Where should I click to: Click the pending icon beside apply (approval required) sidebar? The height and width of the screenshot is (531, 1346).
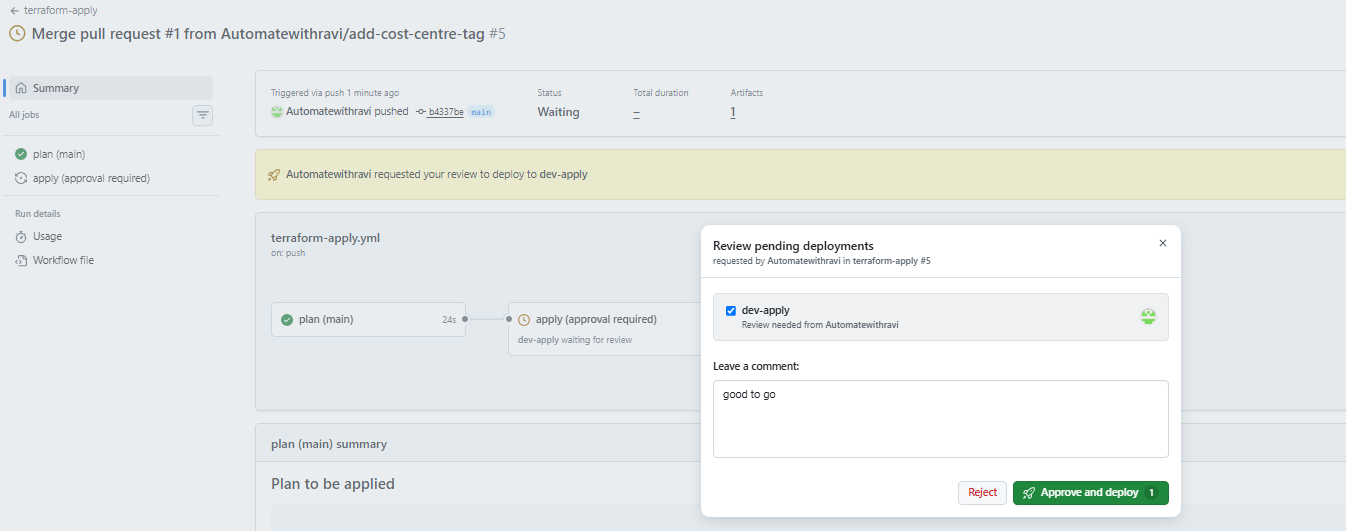(x=21, y=178)
